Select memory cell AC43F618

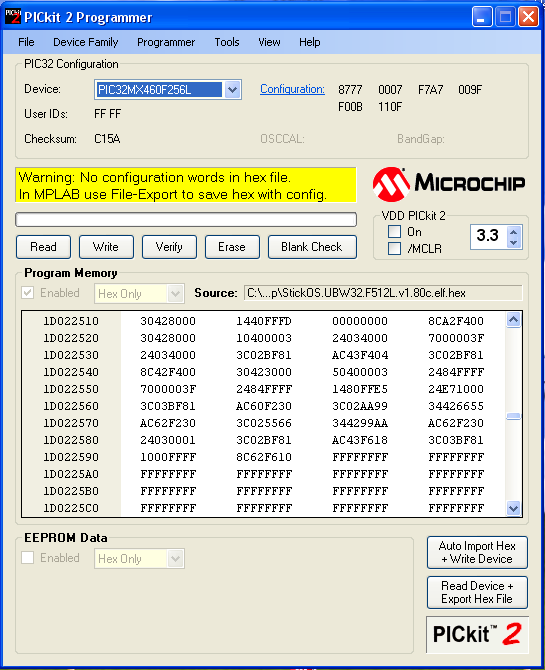coord(360,440)
